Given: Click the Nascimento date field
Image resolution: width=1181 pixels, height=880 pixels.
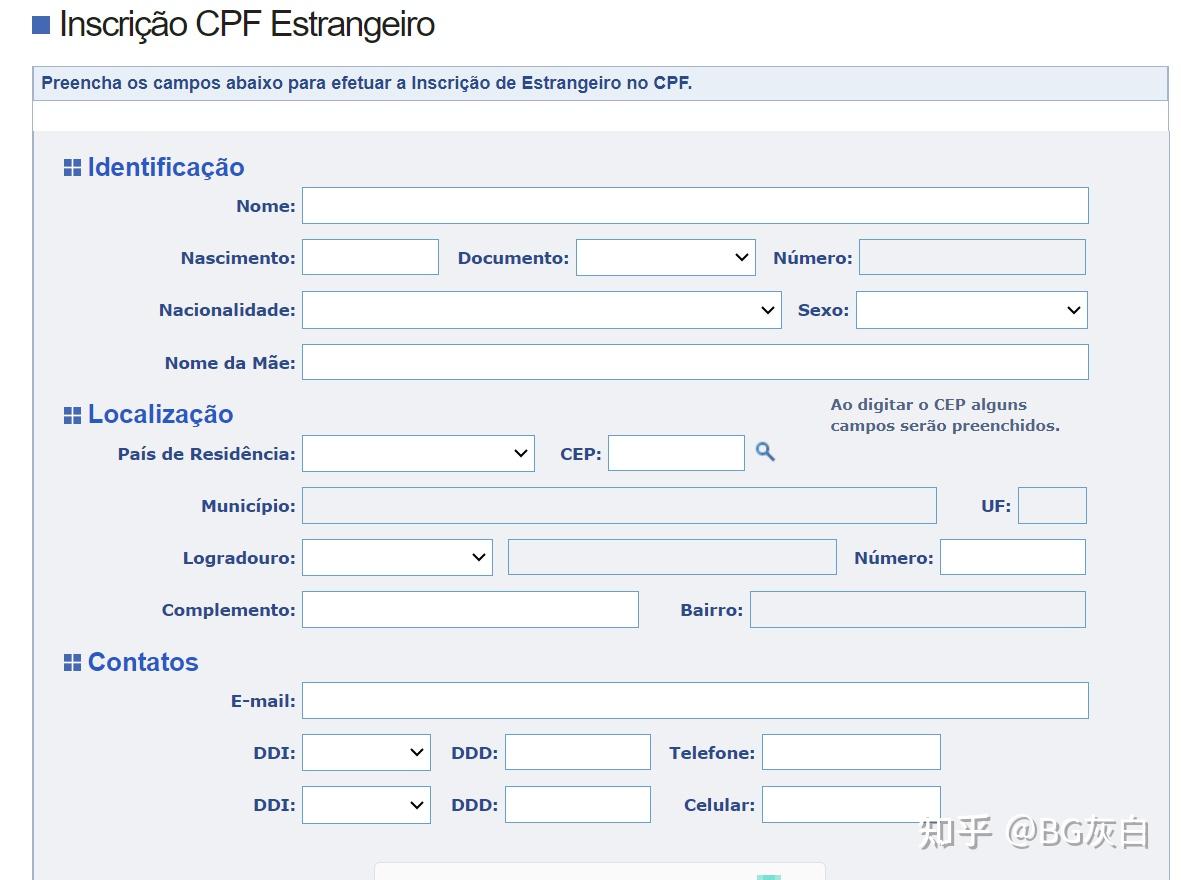Looking at the screenshot, I should [370, 257].
